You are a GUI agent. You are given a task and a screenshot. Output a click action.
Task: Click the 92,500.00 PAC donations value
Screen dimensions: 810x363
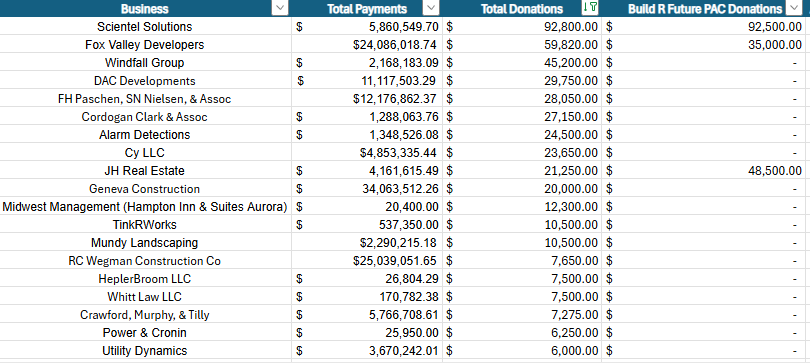click(775, 27)
